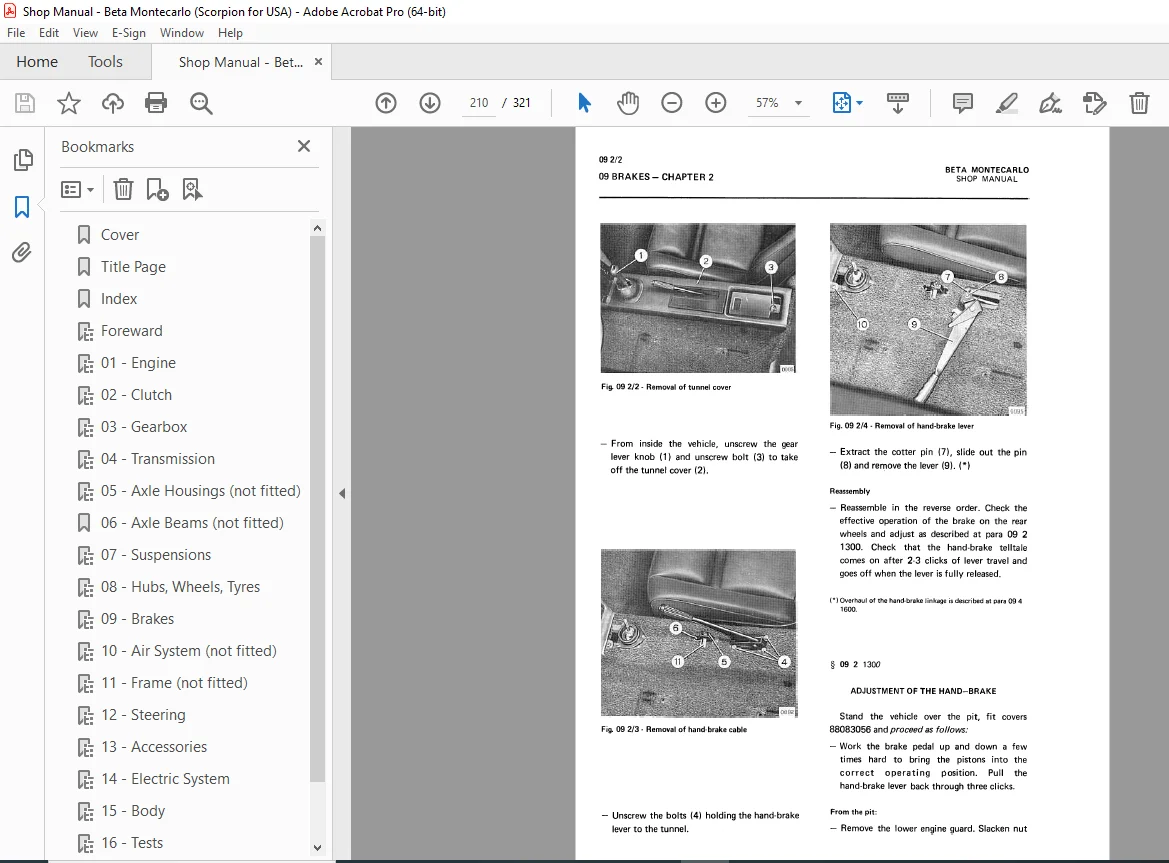Image resolution: width=1169 pixels, height=863 pixels.
Task: Open the E-Sign menu
Action: tap(129, 33)
